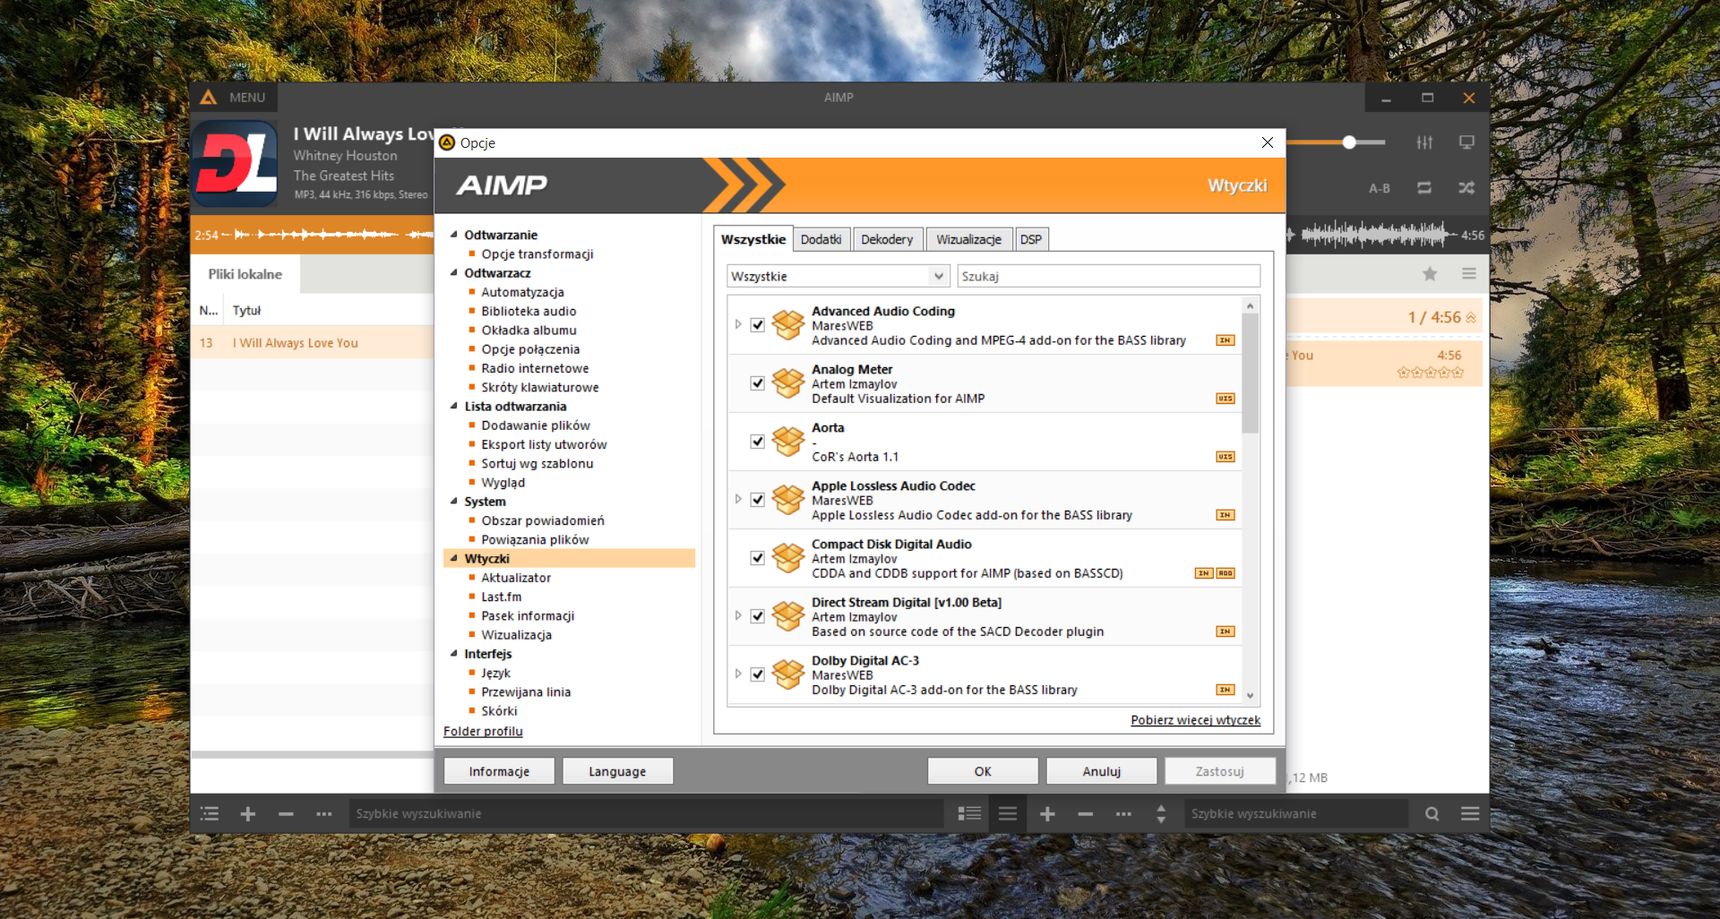Expand Advanced Audio Coding plugin details
Image resolution: width=1720 pixels, height=919 pixels.
point(738,325)
